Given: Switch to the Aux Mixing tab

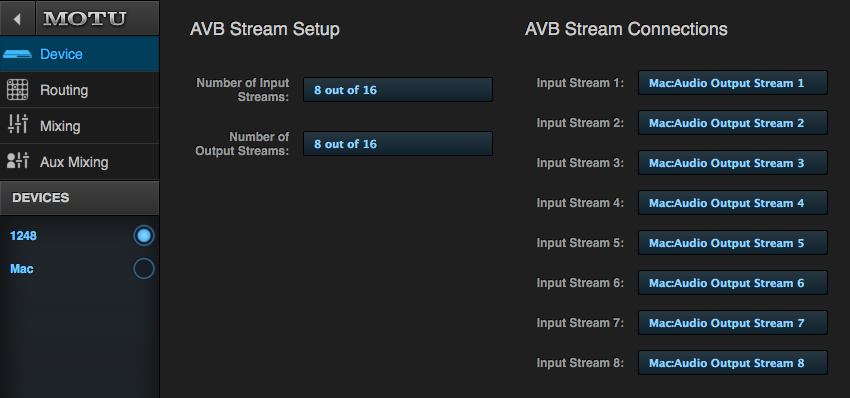Looking at the screenshot, I should click(x=80, y=162).
